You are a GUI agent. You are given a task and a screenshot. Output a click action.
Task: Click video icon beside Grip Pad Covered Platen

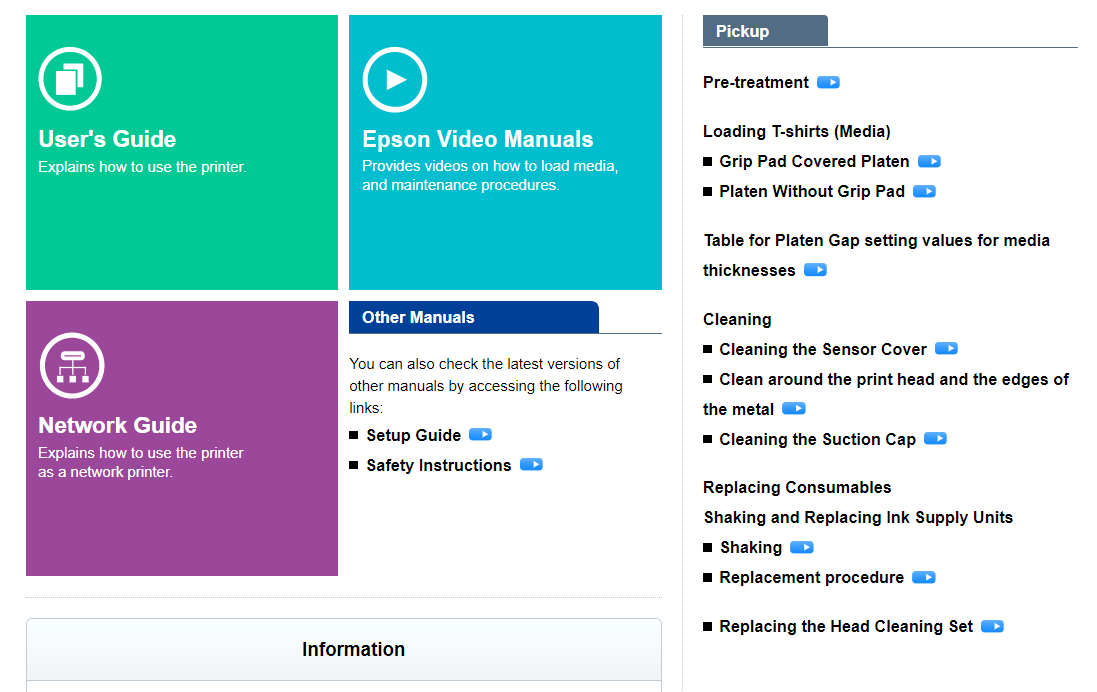(929, 161)
